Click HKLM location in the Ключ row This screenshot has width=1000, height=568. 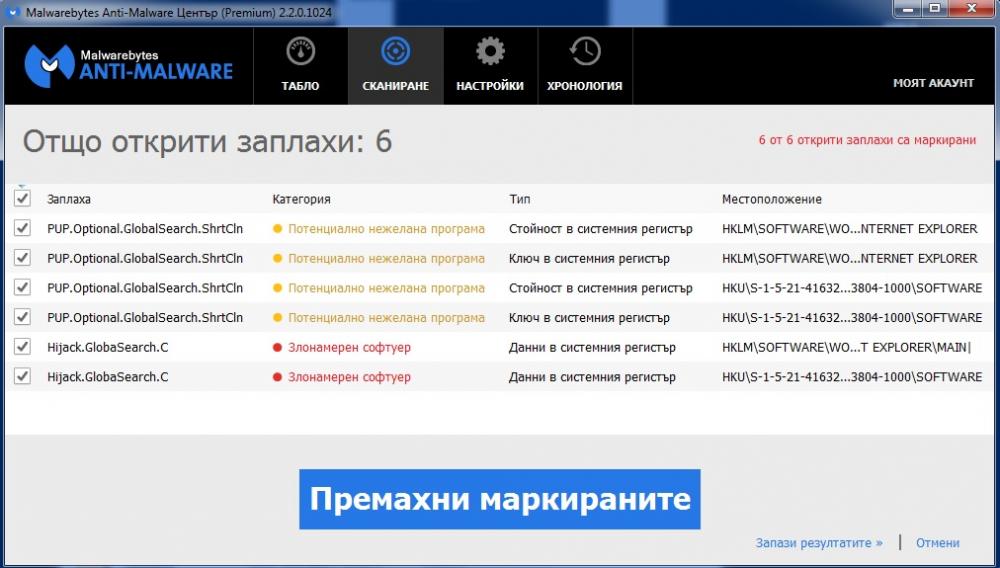[849, 258]
